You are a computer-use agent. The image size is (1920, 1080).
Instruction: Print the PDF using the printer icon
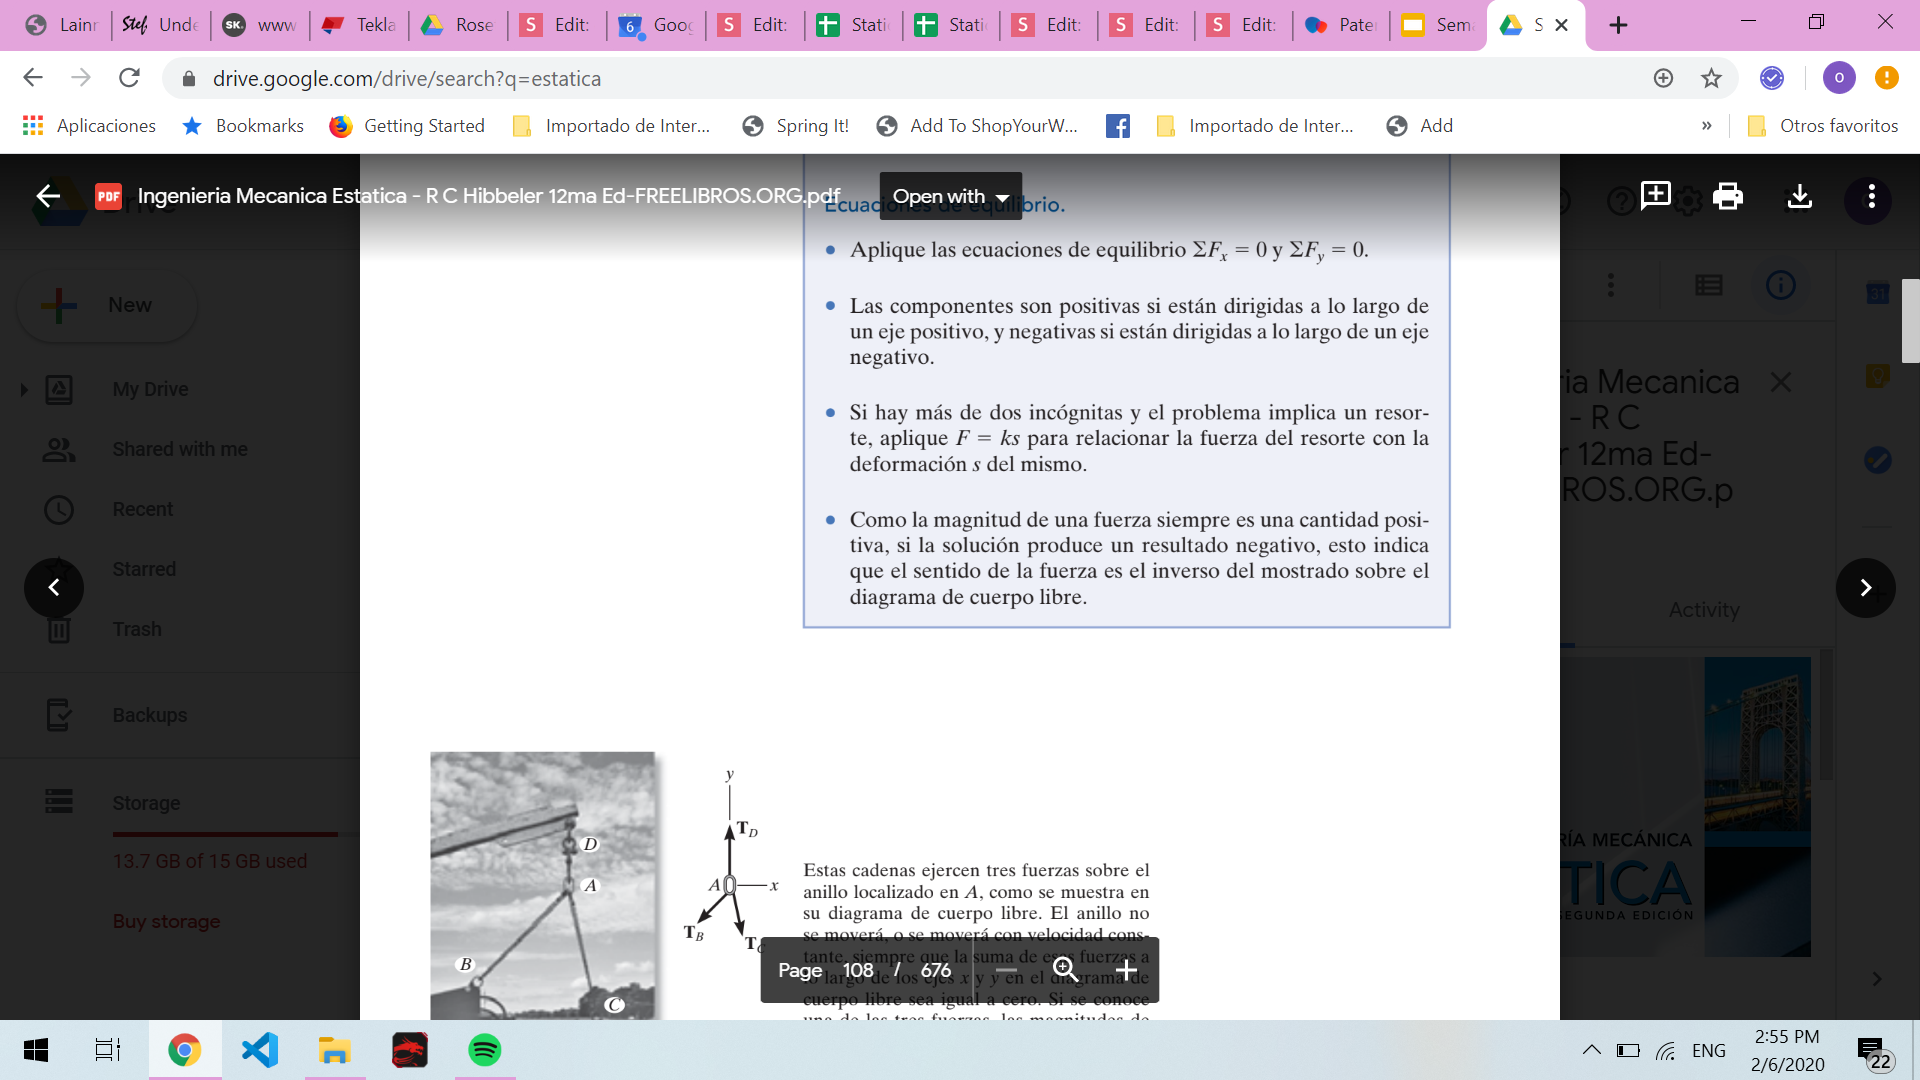(1727, 196)
